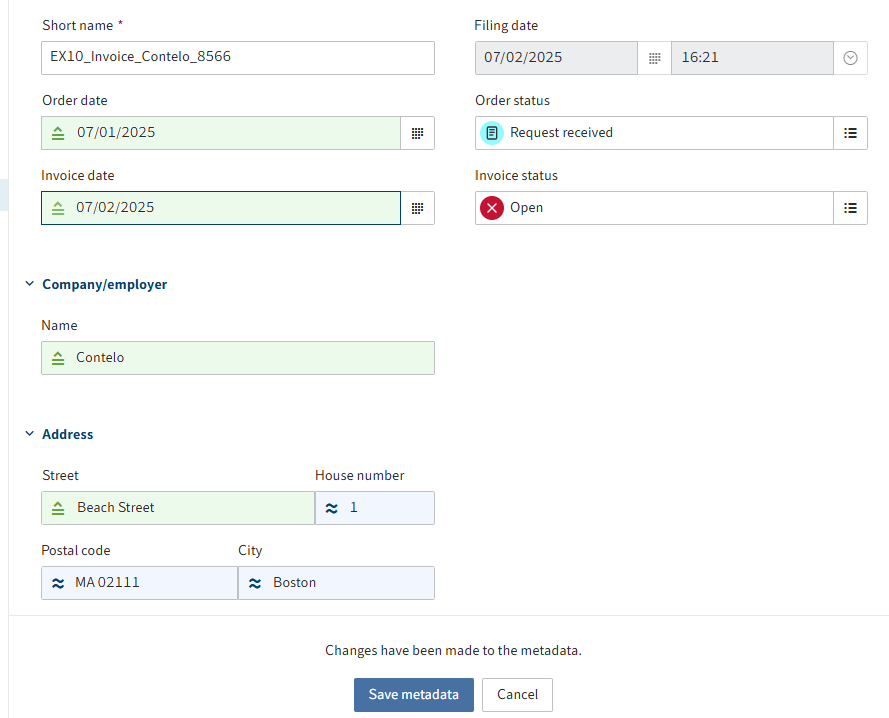Click the green indicator in Invoice date
889x718 pixels.
[58, 208]
